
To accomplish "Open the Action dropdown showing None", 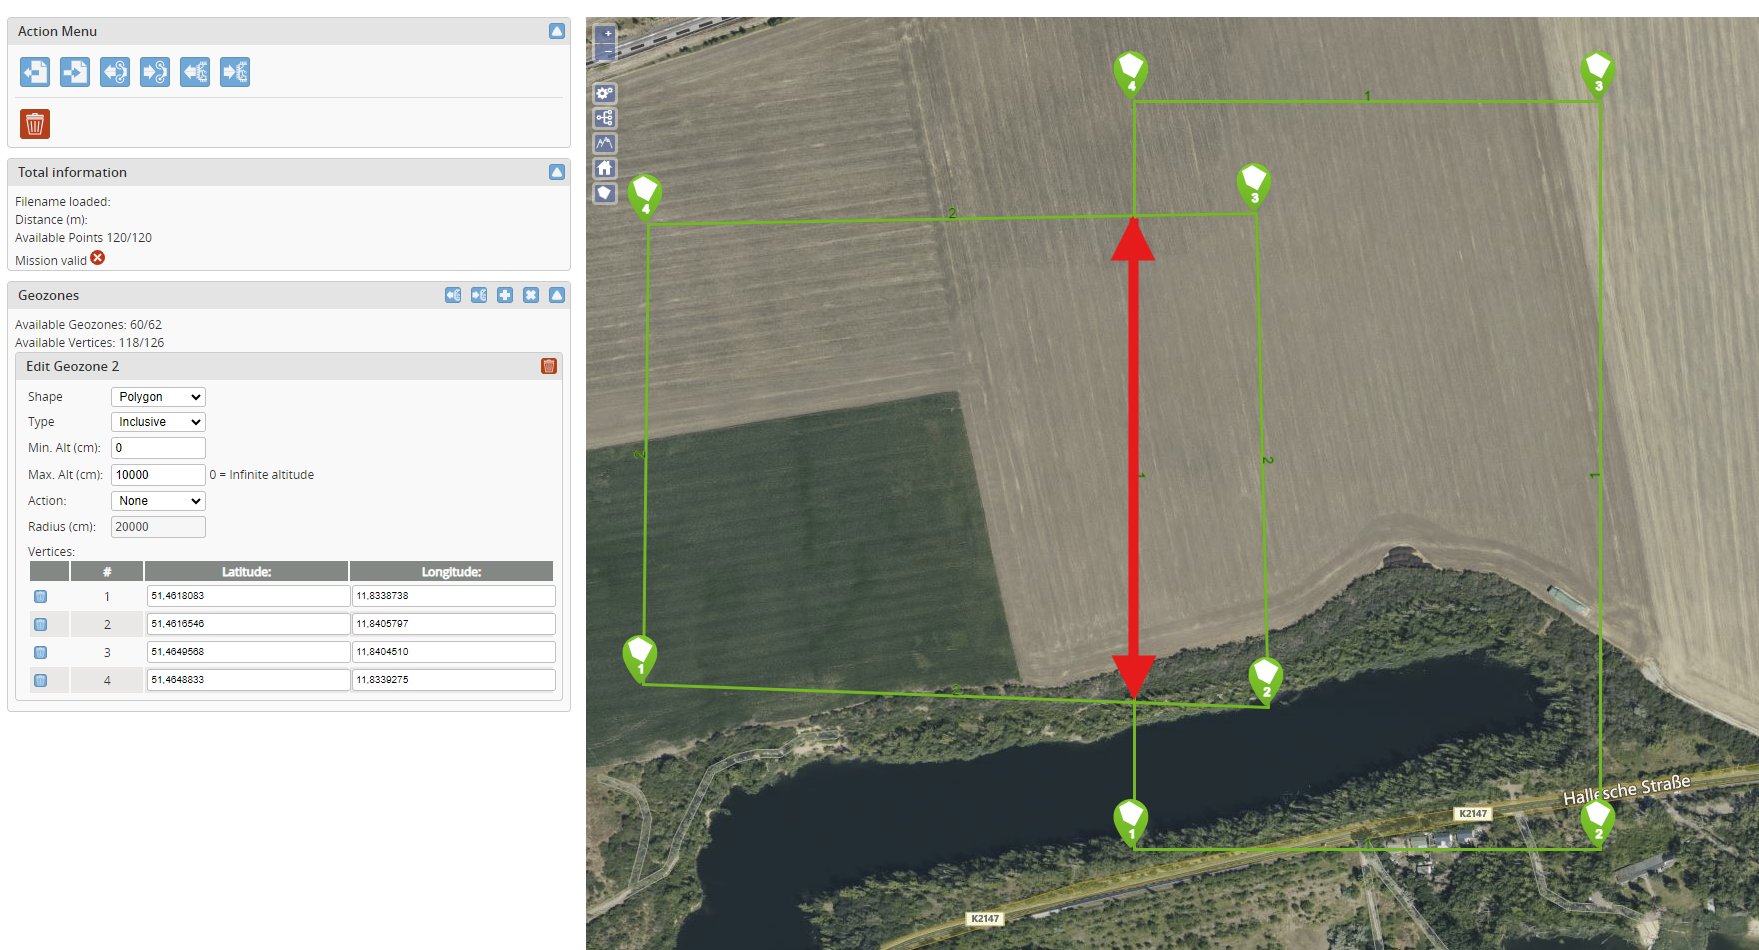I will tap(158, 501).
